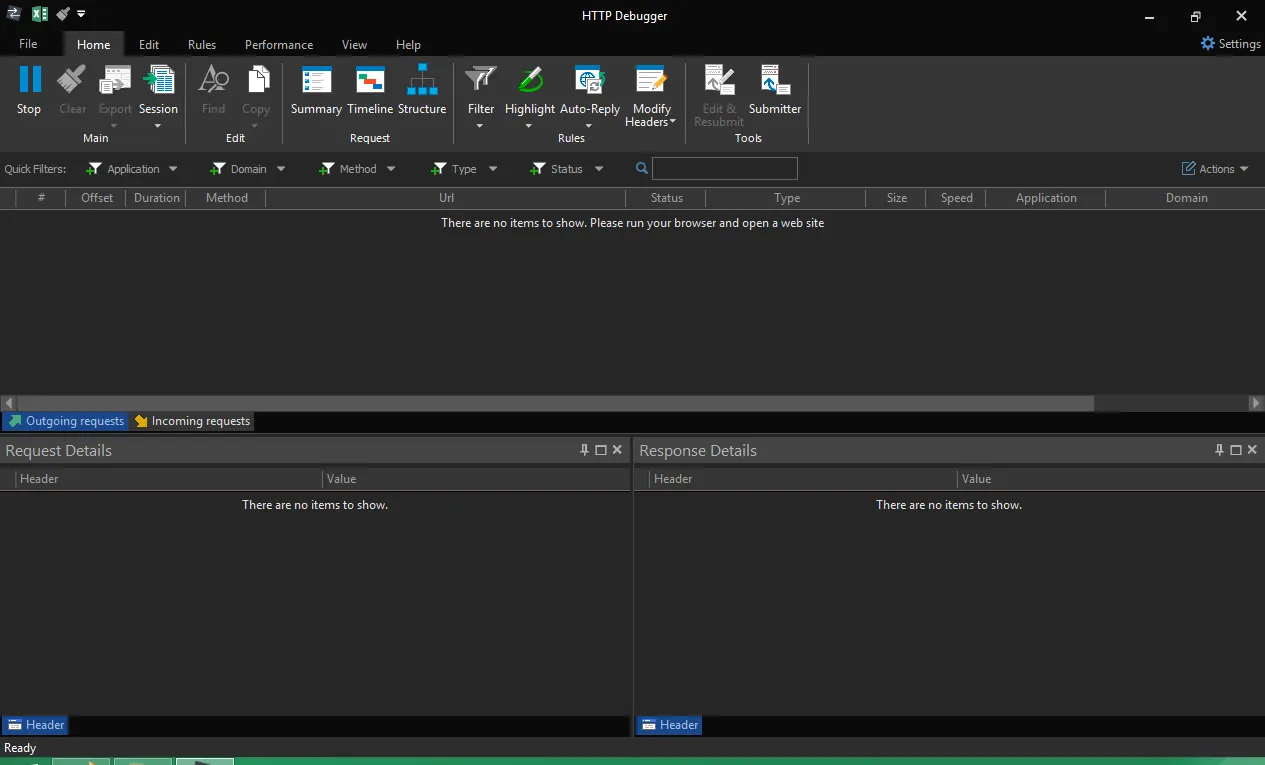Screen dimensions: 1265x765
Task: Expand the arrow under Filter button
Action: pos(479,126)
